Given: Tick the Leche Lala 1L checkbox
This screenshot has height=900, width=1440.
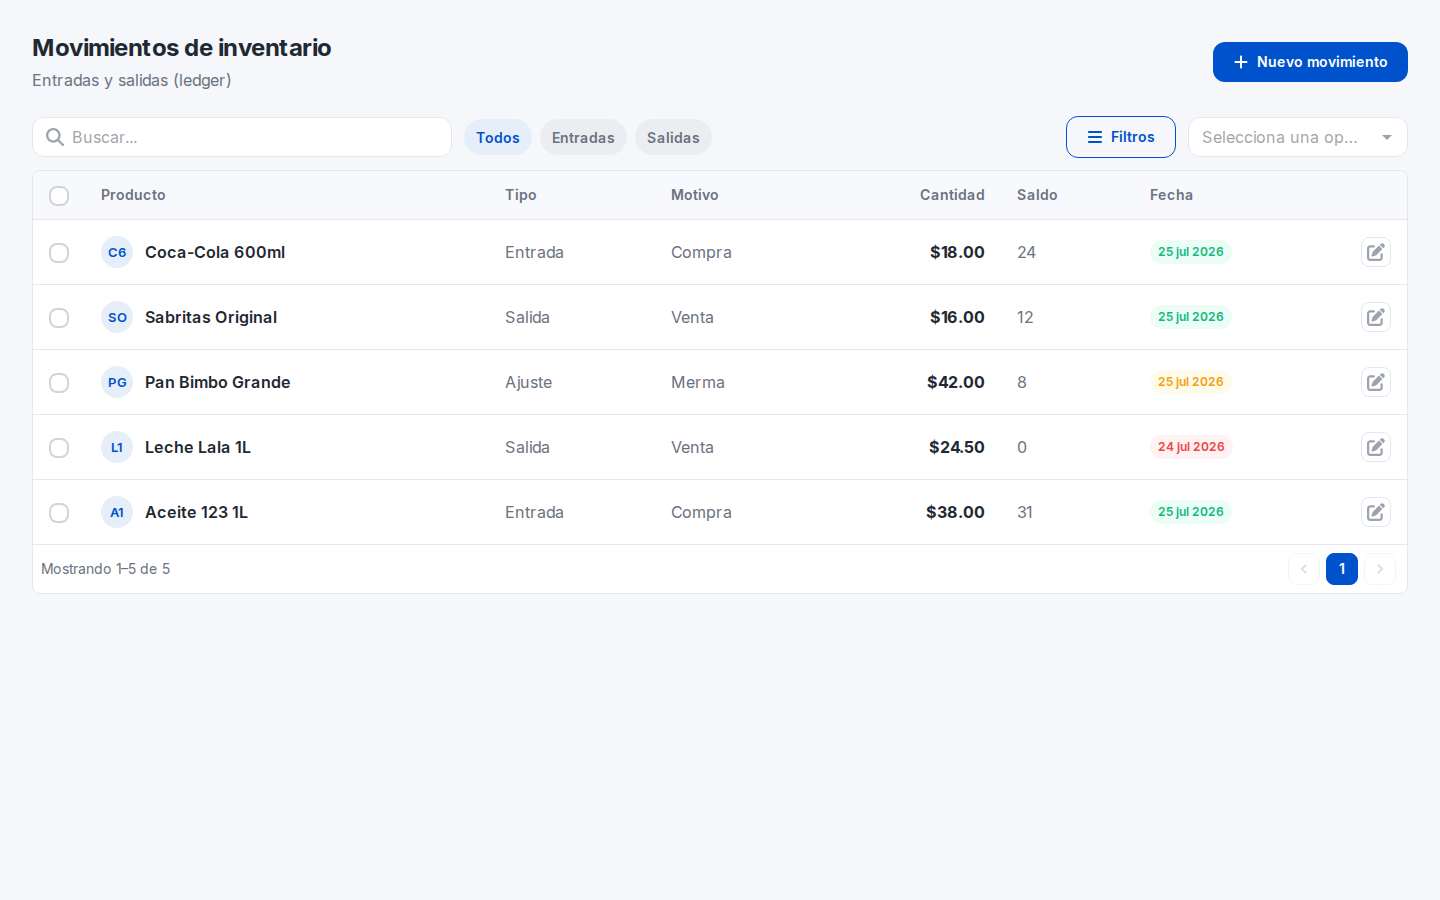Looking at the screenshot, I should [59, 448].
